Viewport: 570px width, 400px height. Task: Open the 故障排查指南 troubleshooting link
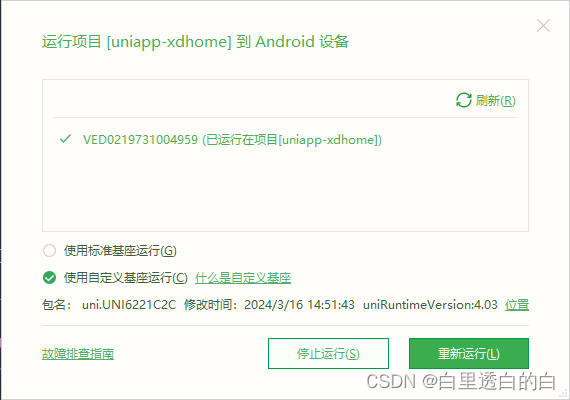pyautogui.click(x=78, y=353)
